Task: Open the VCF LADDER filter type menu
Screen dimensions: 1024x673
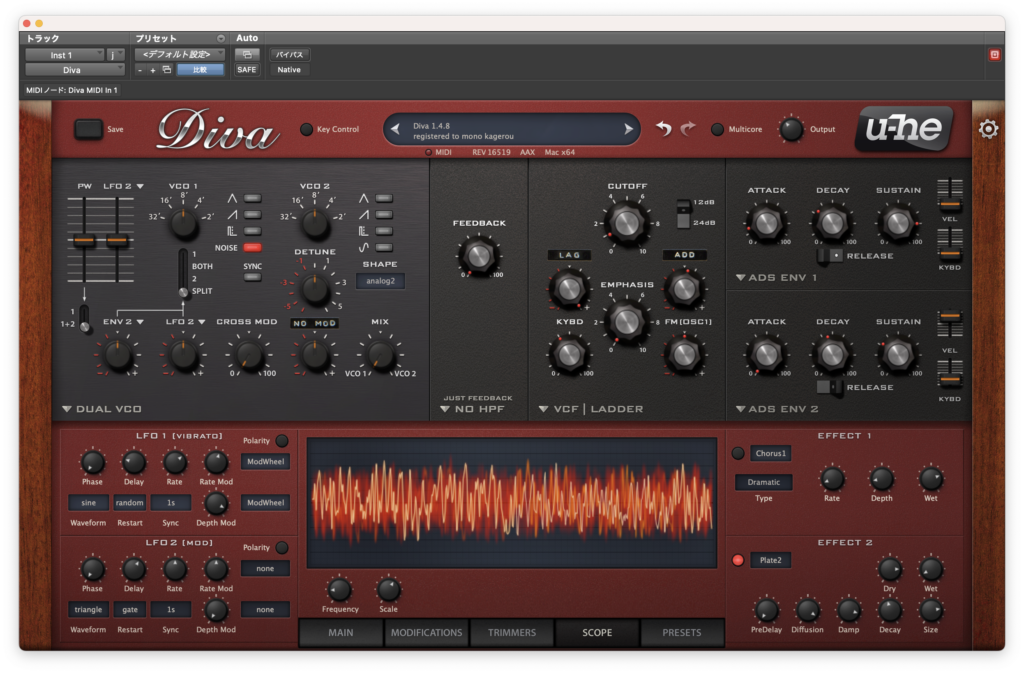Action: pyautogui.click(x=591, y=409)
